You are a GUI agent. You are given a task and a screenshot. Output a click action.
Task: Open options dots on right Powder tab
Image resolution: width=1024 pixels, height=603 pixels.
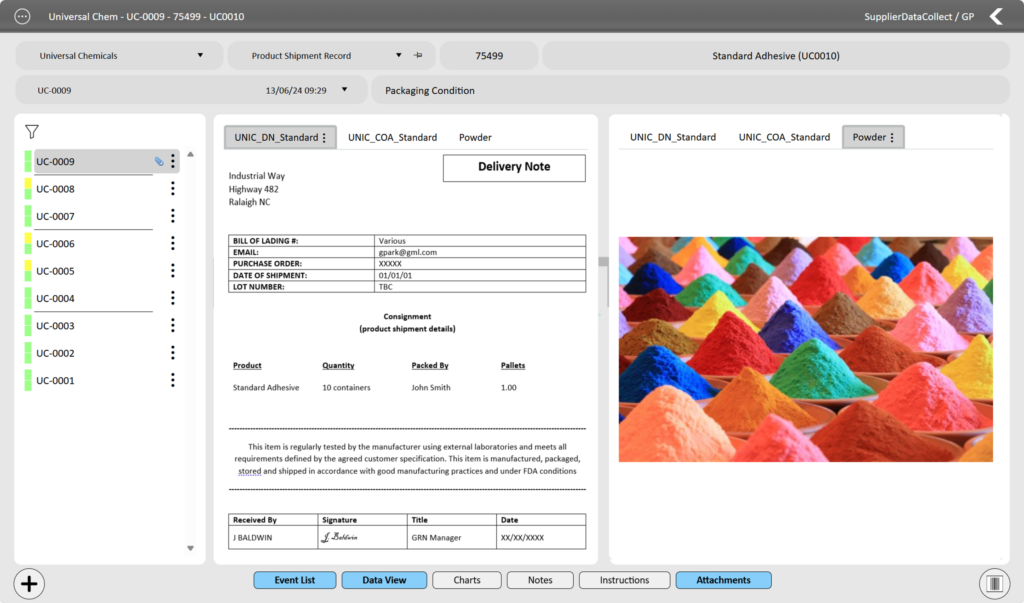tap(892, 137)
